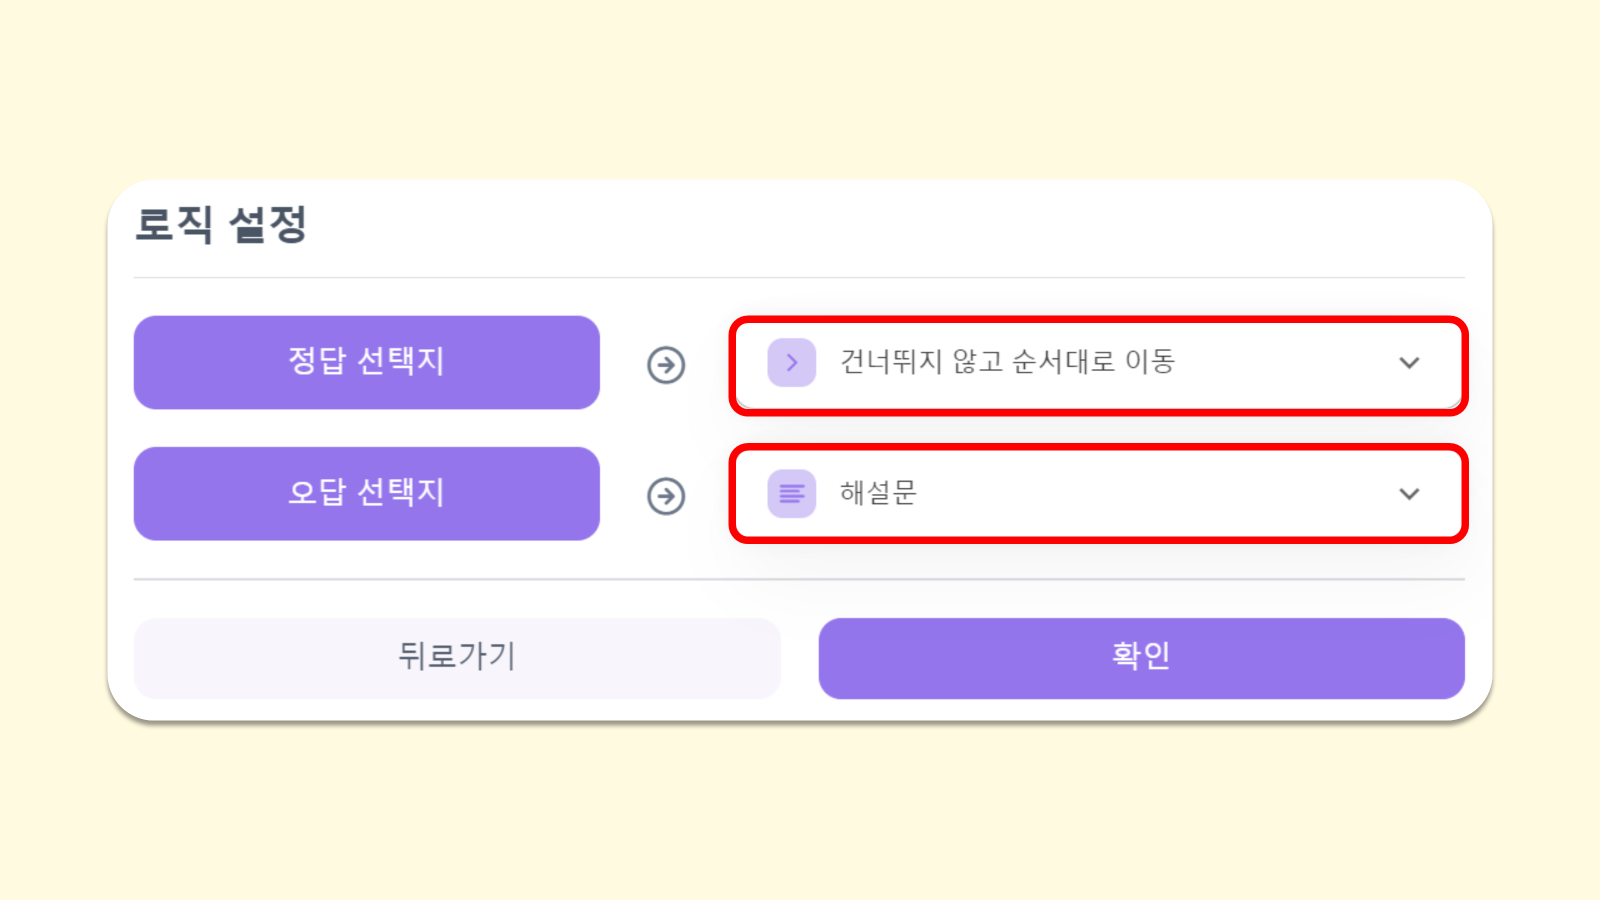Click the purple chevron icon before 건너뛰지 않고

[792, 363]
